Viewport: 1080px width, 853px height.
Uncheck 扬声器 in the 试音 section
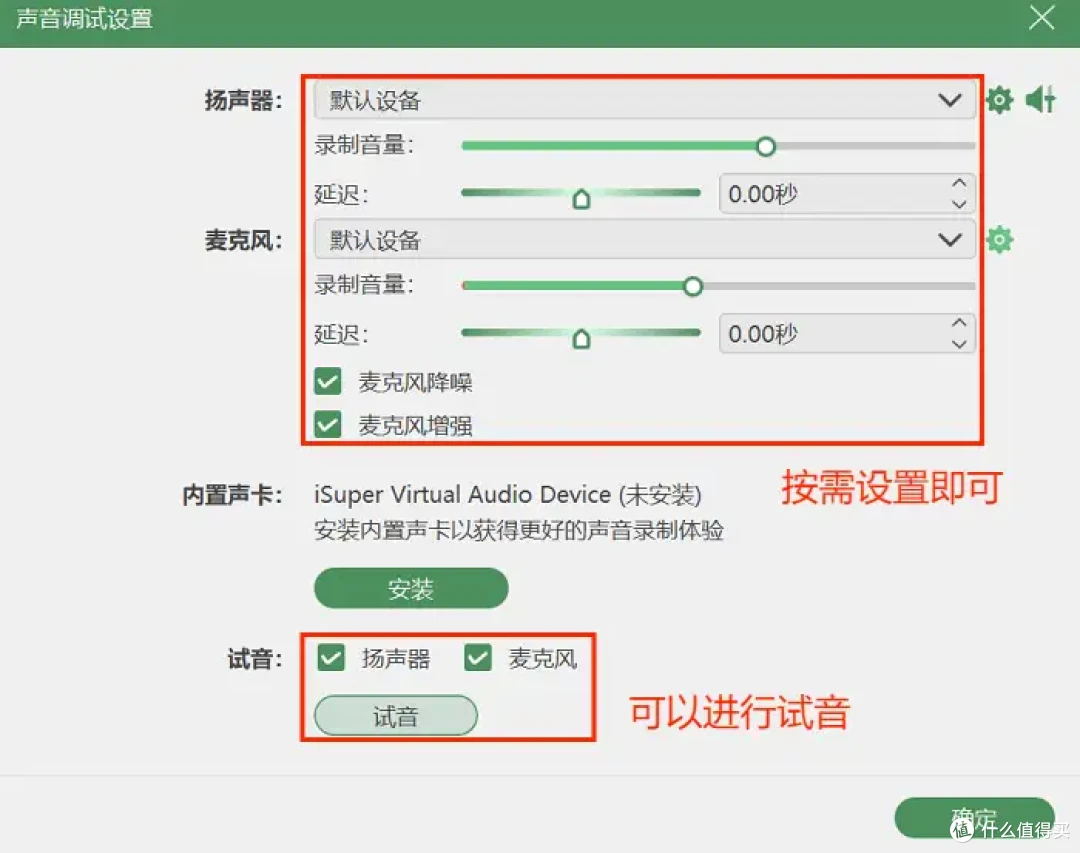coord(331,658)
